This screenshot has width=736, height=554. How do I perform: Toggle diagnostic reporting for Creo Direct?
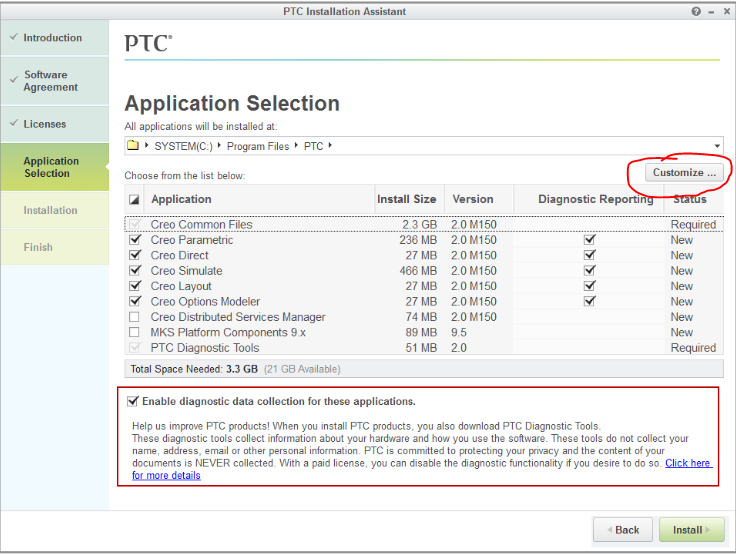click(590, 255)
